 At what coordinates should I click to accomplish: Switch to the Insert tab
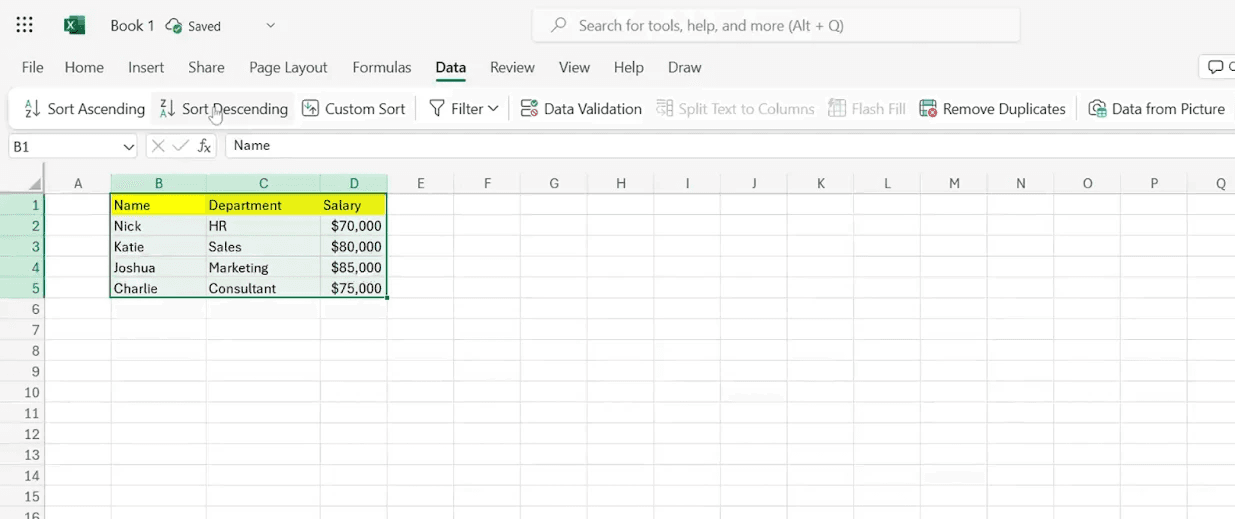click(146, 67)
